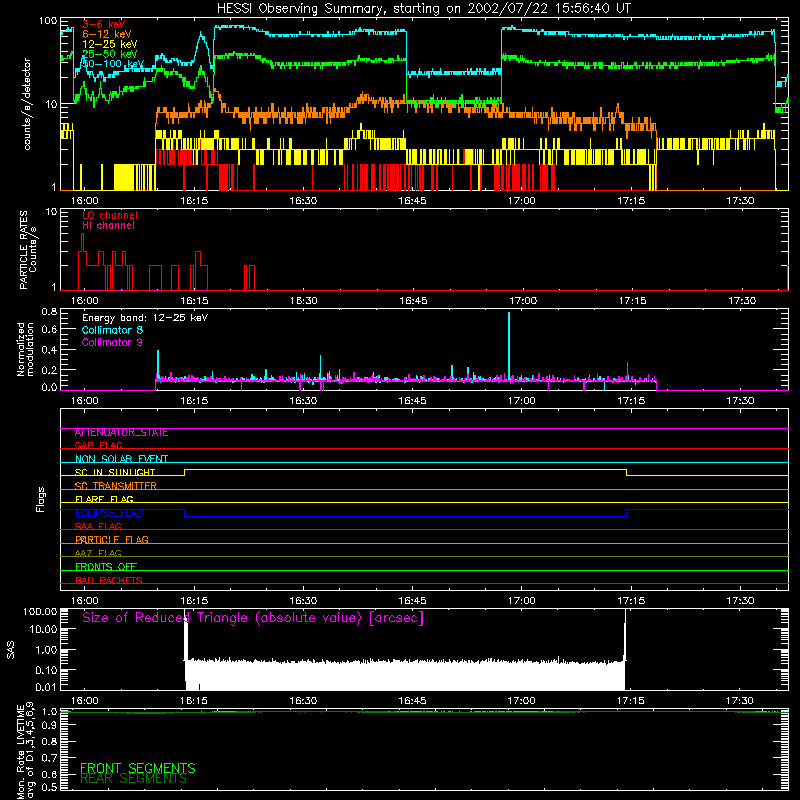The image size is (800, 800).
Task: Select the orange 6-12 keV legend entry
Action: point(106,34)
